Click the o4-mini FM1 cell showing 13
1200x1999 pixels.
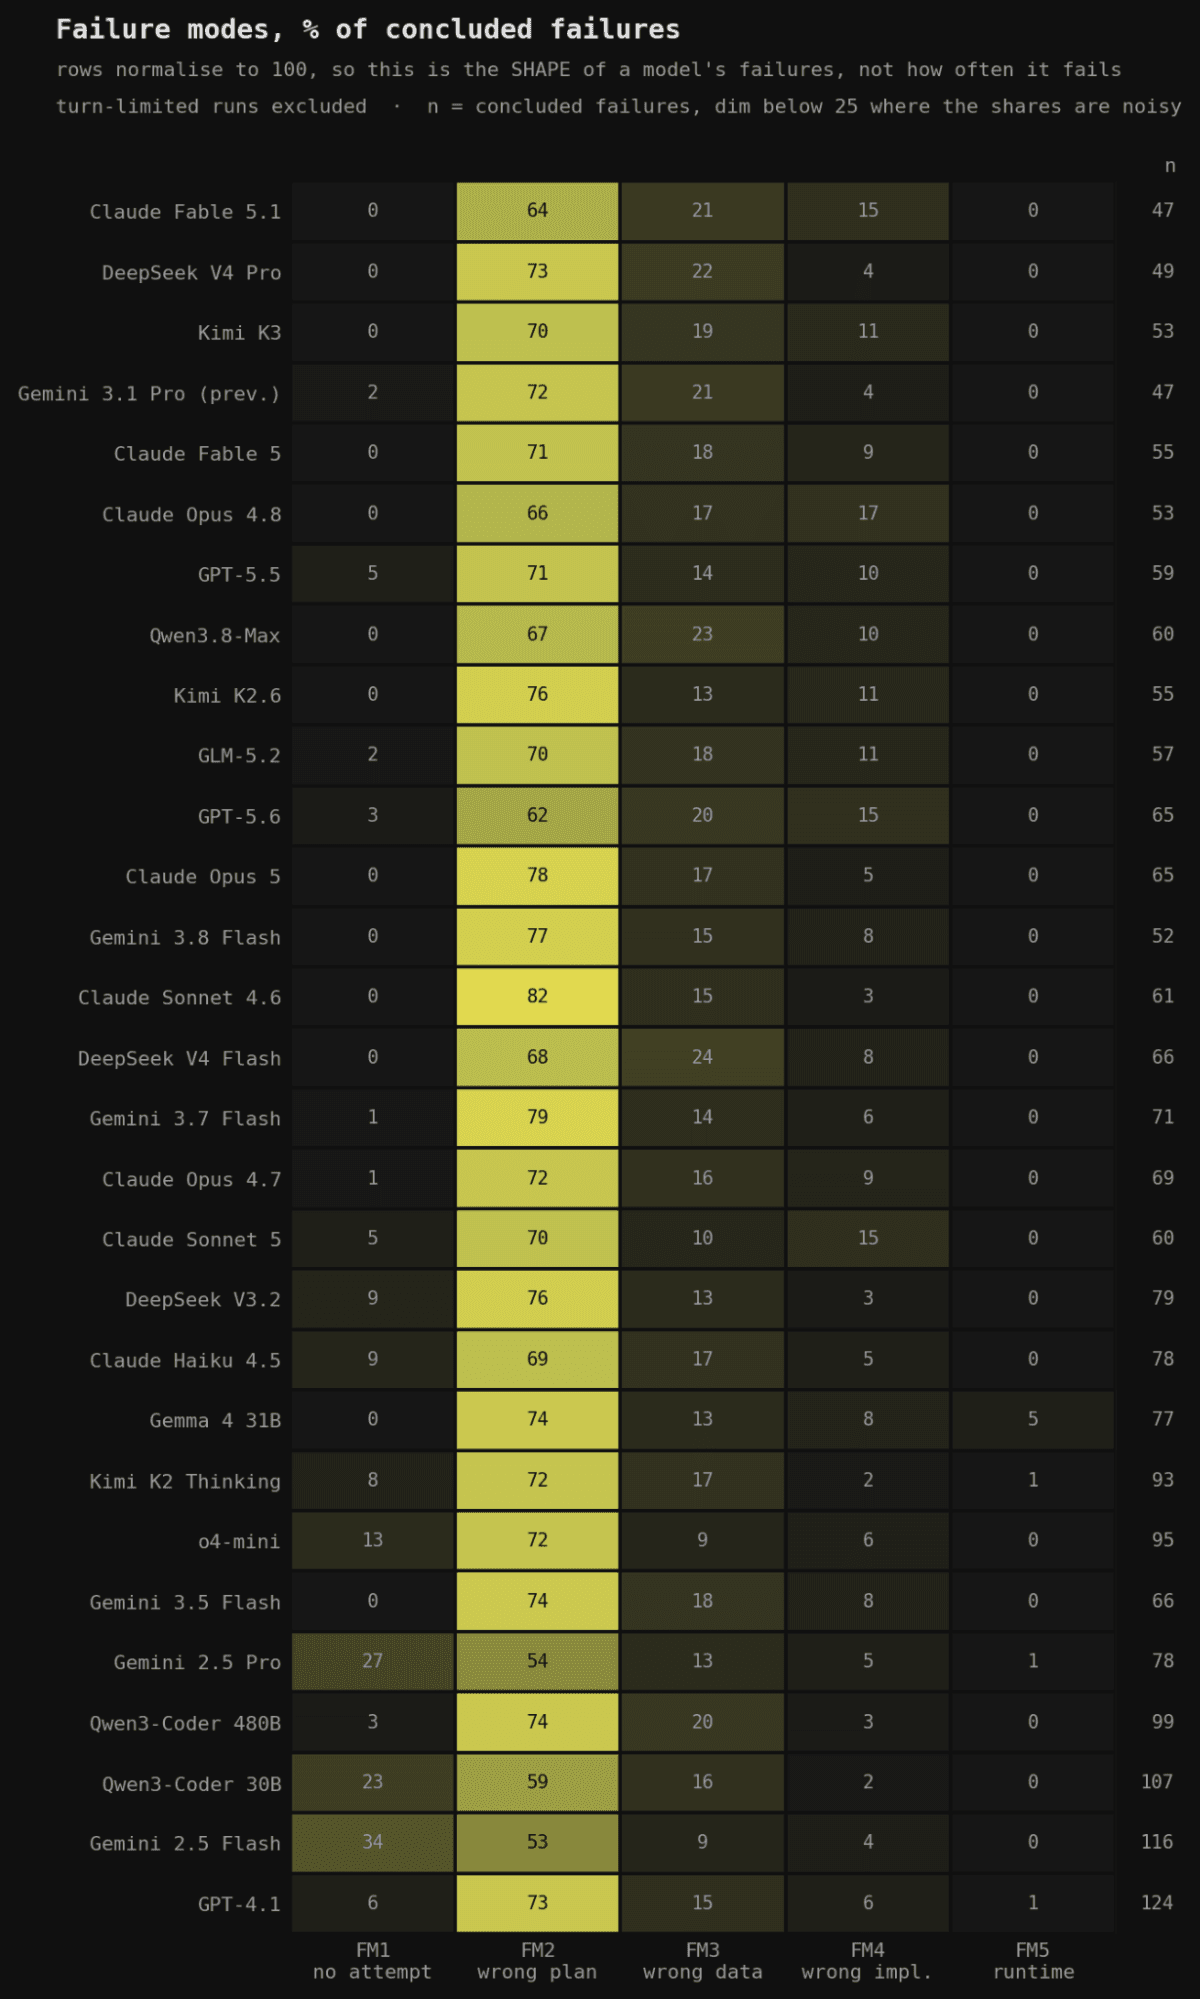(x=372, y=1540)
